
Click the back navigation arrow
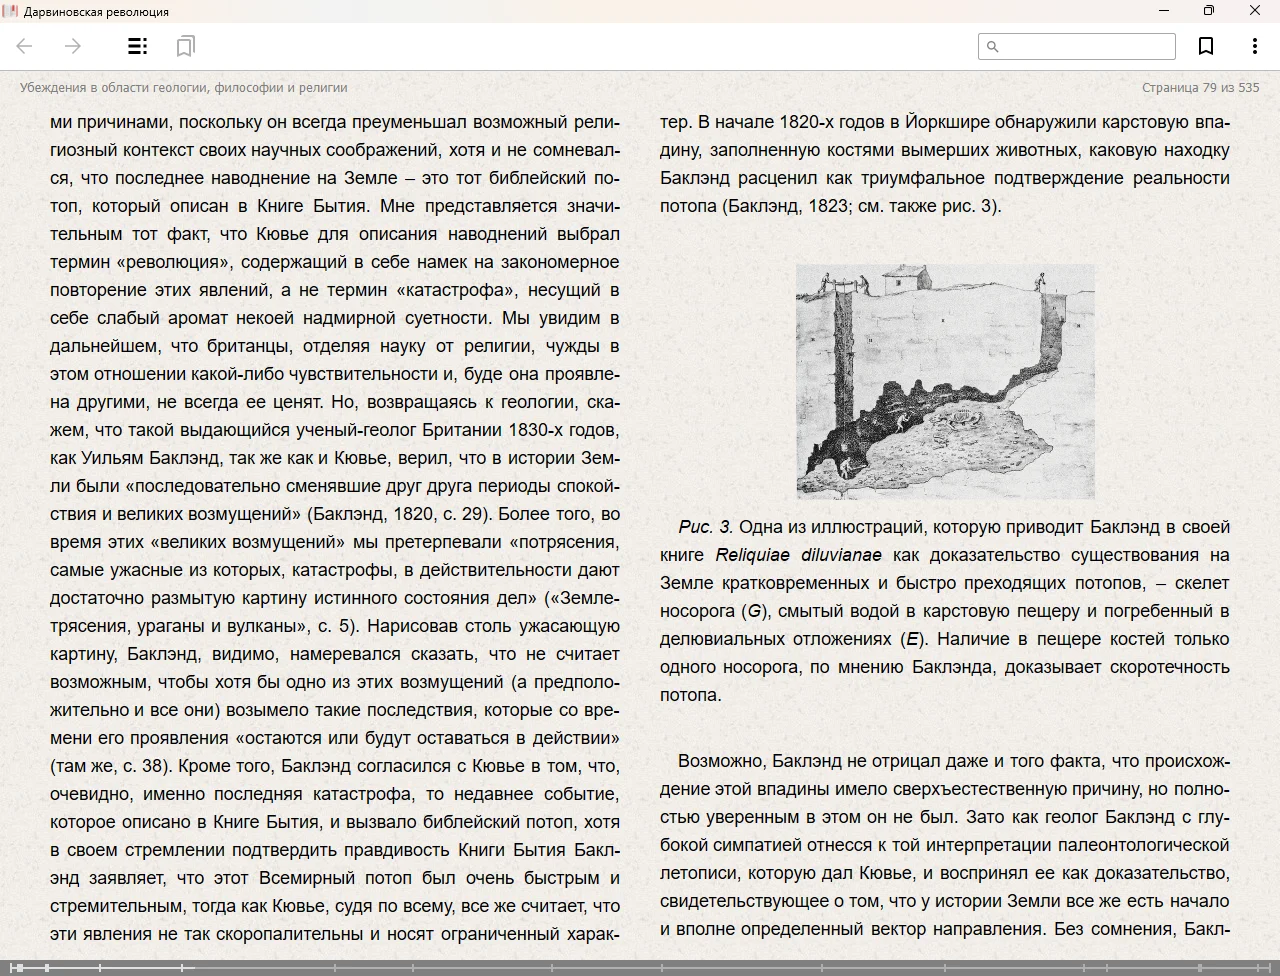tap(25, 46)
